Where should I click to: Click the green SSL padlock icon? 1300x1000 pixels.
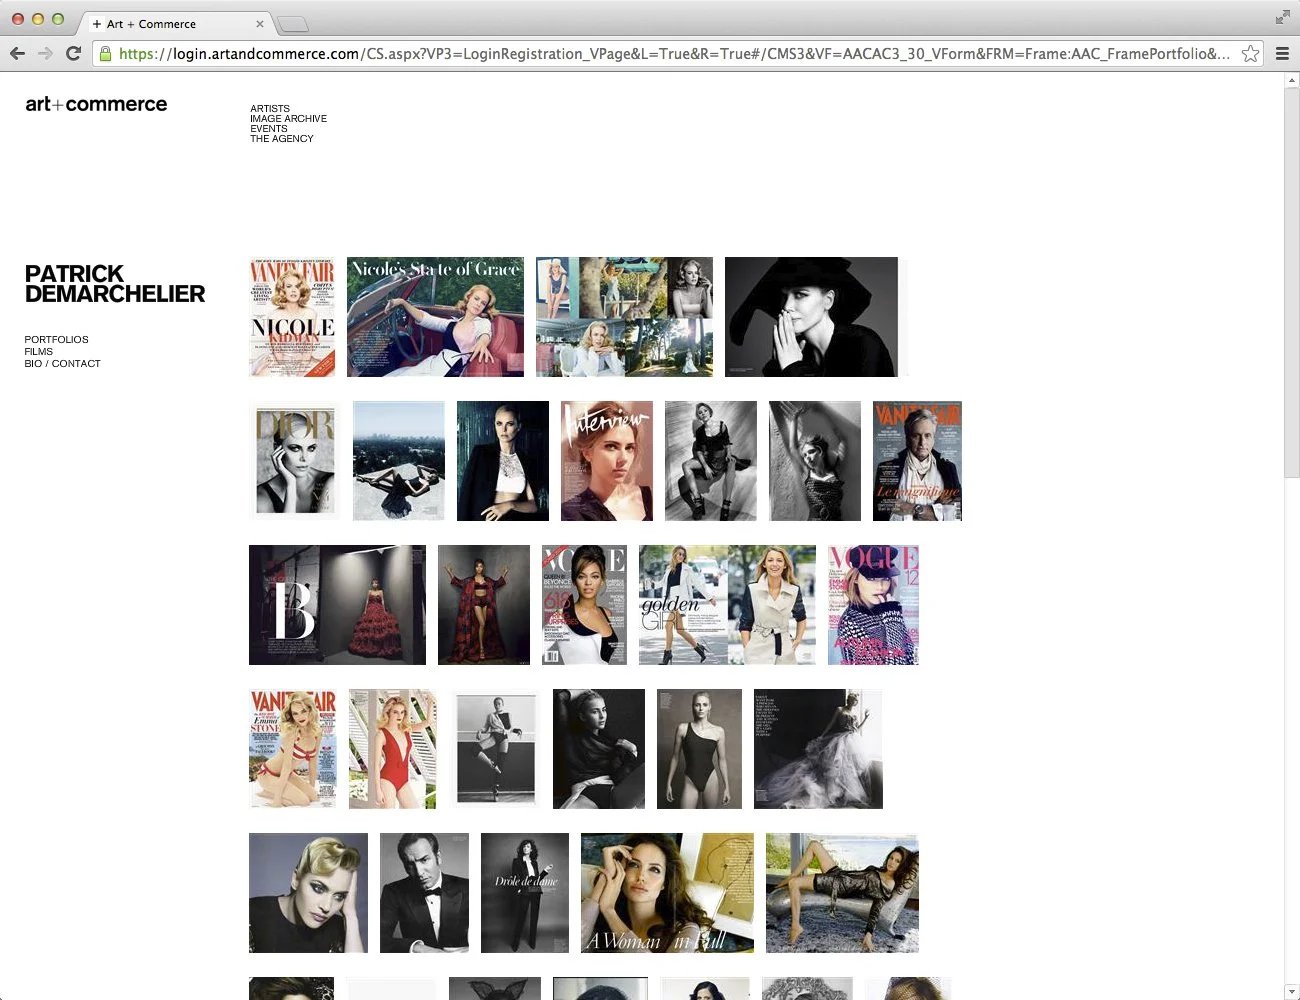click(x=105, y=54)
